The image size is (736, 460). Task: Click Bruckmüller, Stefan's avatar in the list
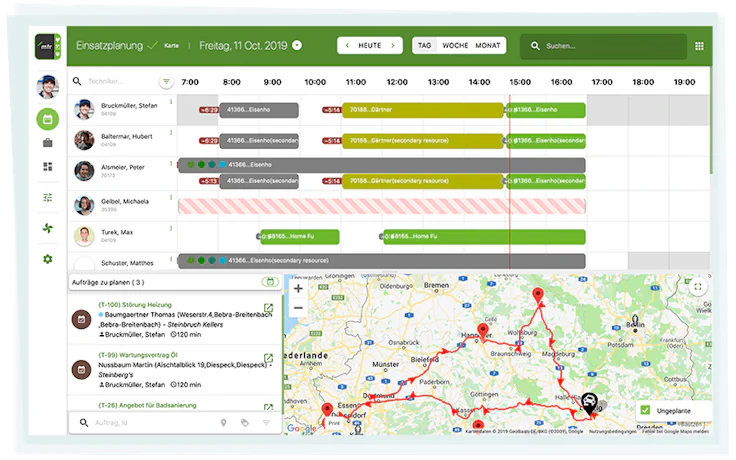click(84, 109)
